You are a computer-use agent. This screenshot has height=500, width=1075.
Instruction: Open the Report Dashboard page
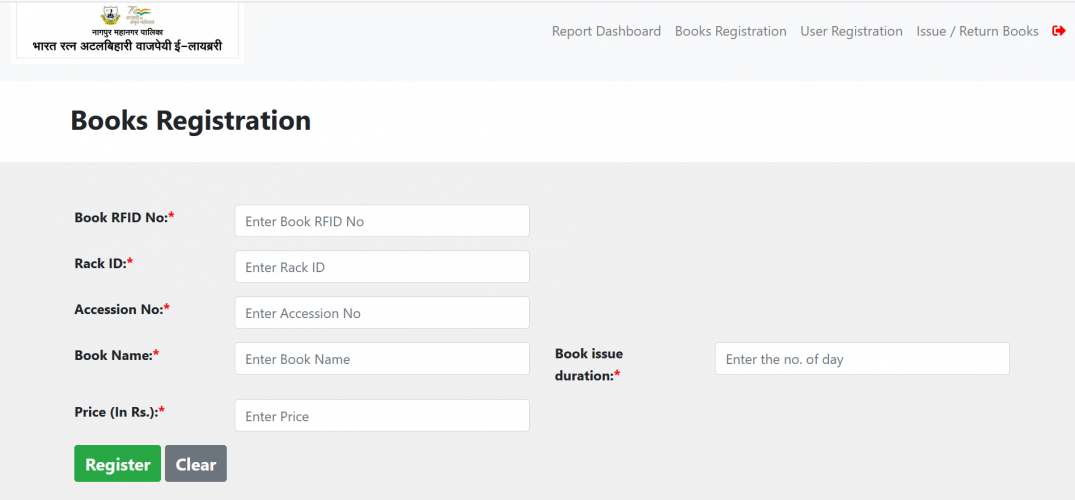(606, 31)
